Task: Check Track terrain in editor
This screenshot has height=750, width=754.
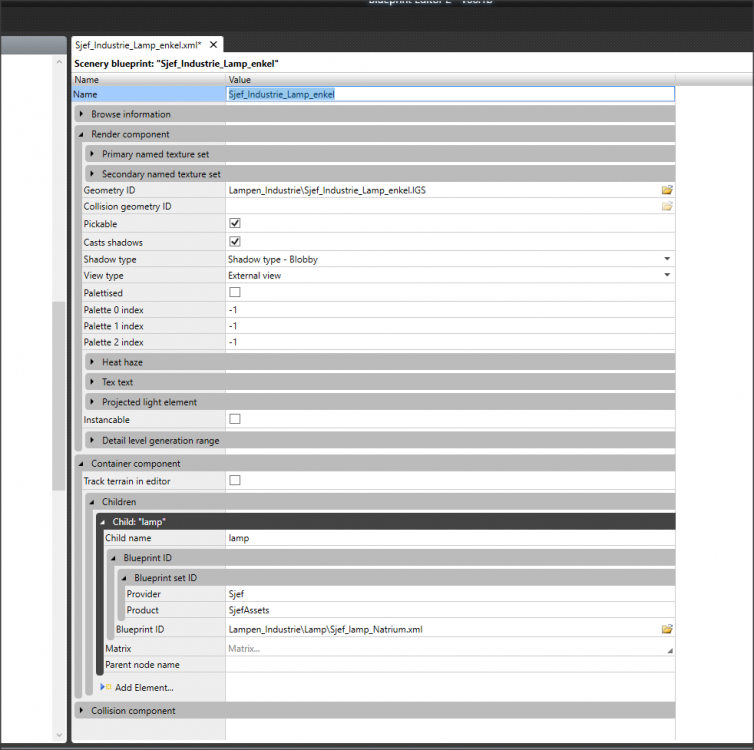Action: pyautogui.click(x=235, y=481)
